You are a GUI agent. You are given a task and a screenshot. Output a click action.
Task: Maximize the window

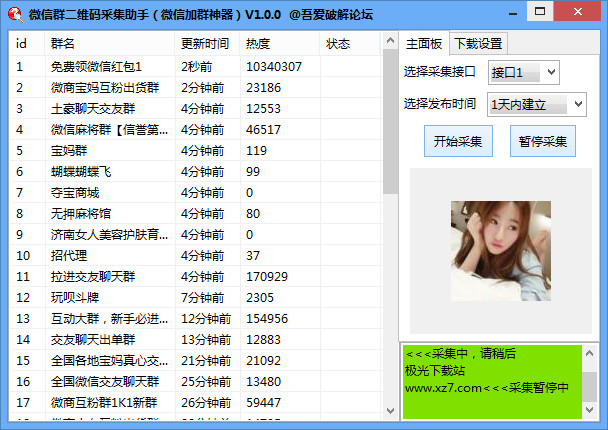pyautogui.click(x=540, y=11)
